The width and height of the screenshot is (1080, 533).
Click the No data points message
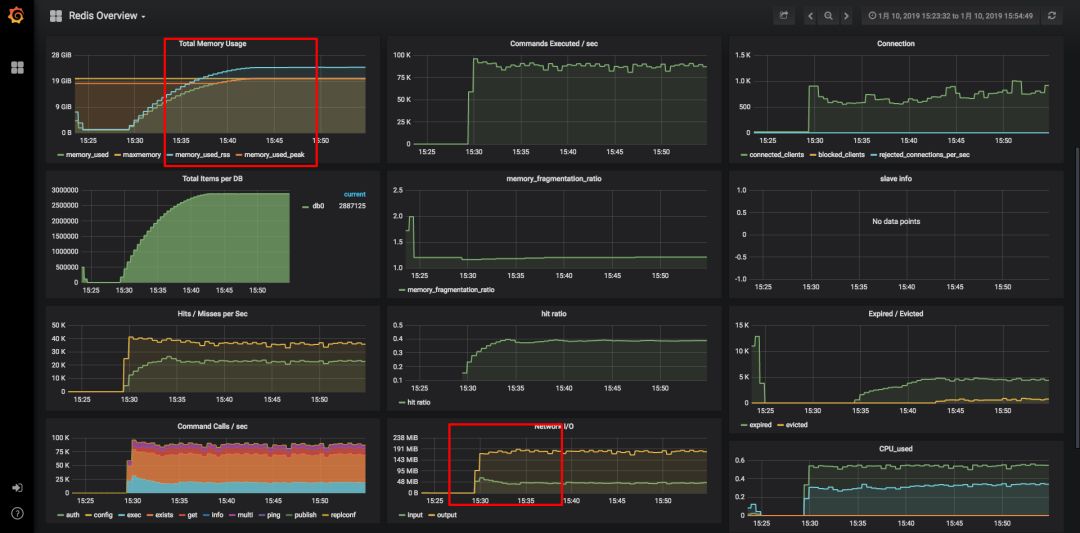tap(895, 222)
